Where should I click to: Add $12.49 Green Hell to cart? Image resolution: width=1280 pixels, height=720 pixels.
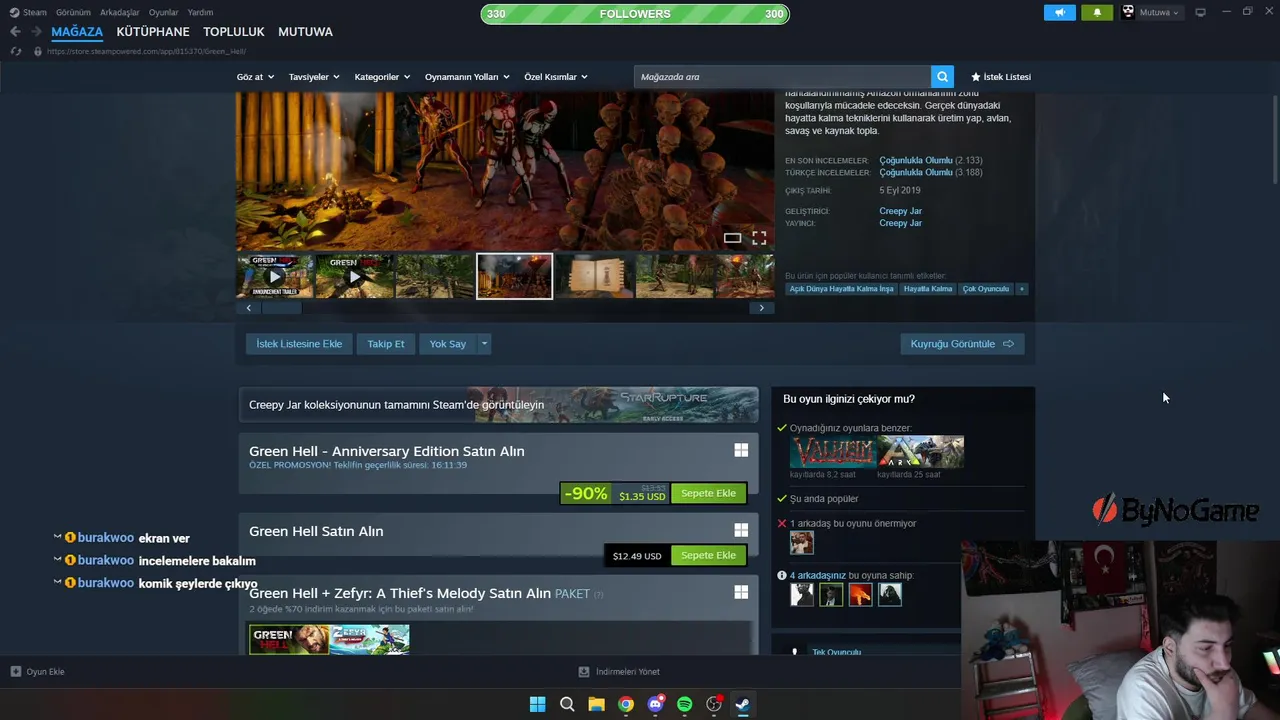click(708, 555)
